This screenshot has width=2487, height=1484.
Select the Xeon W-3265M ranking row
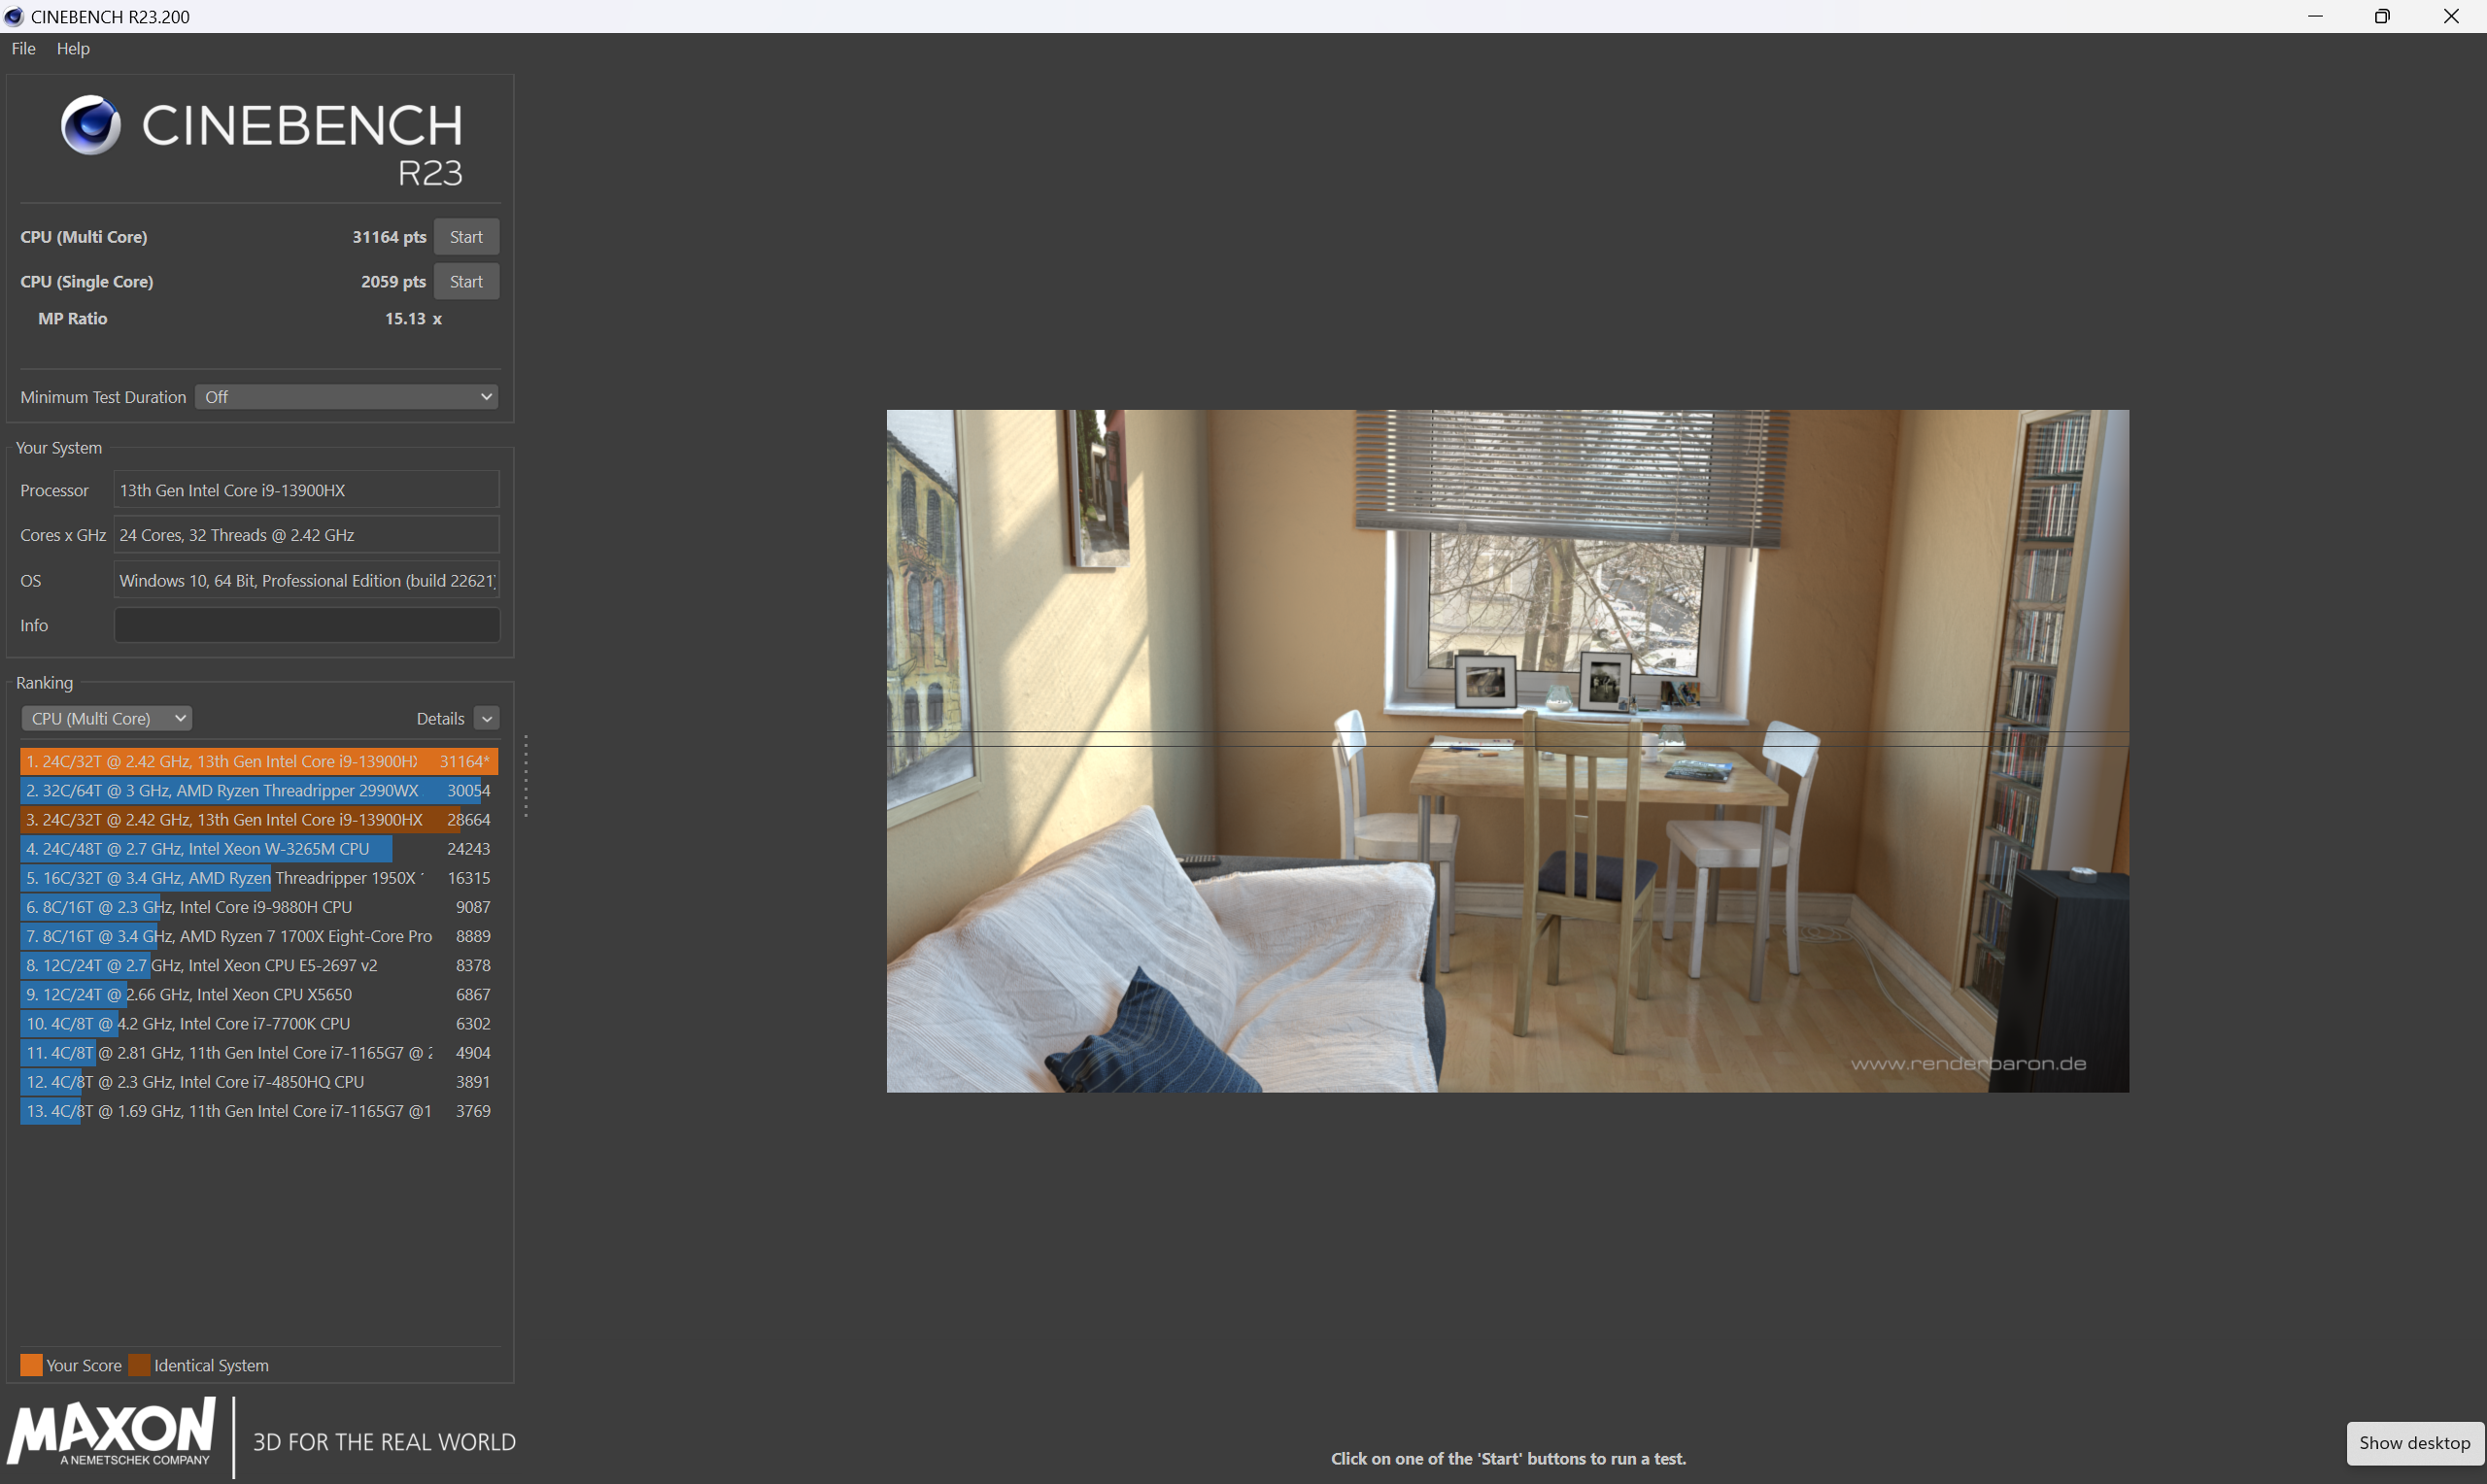point(259,848)
